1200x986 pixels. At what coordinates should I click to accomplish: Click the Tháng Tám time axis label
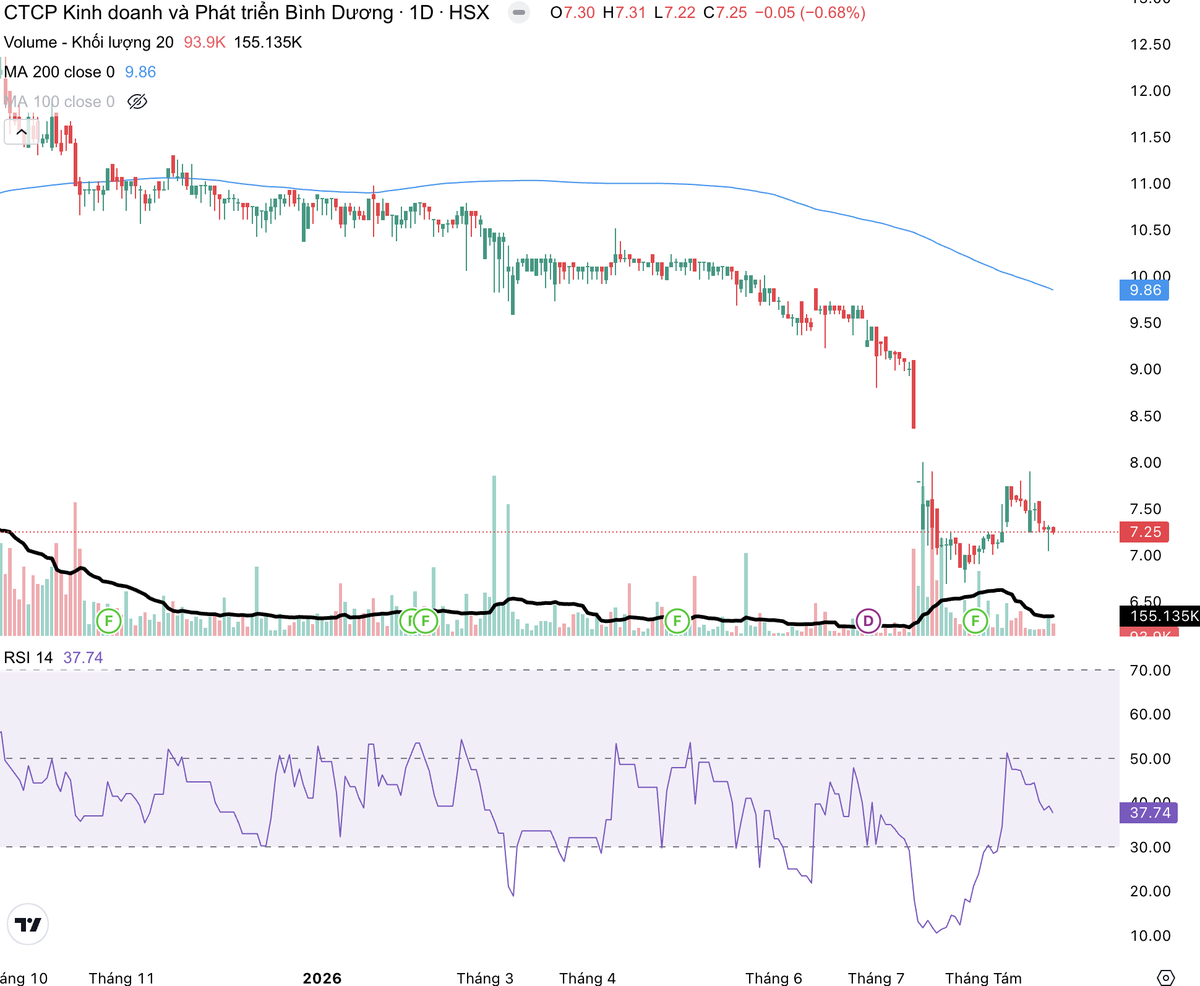coord(985,977)
